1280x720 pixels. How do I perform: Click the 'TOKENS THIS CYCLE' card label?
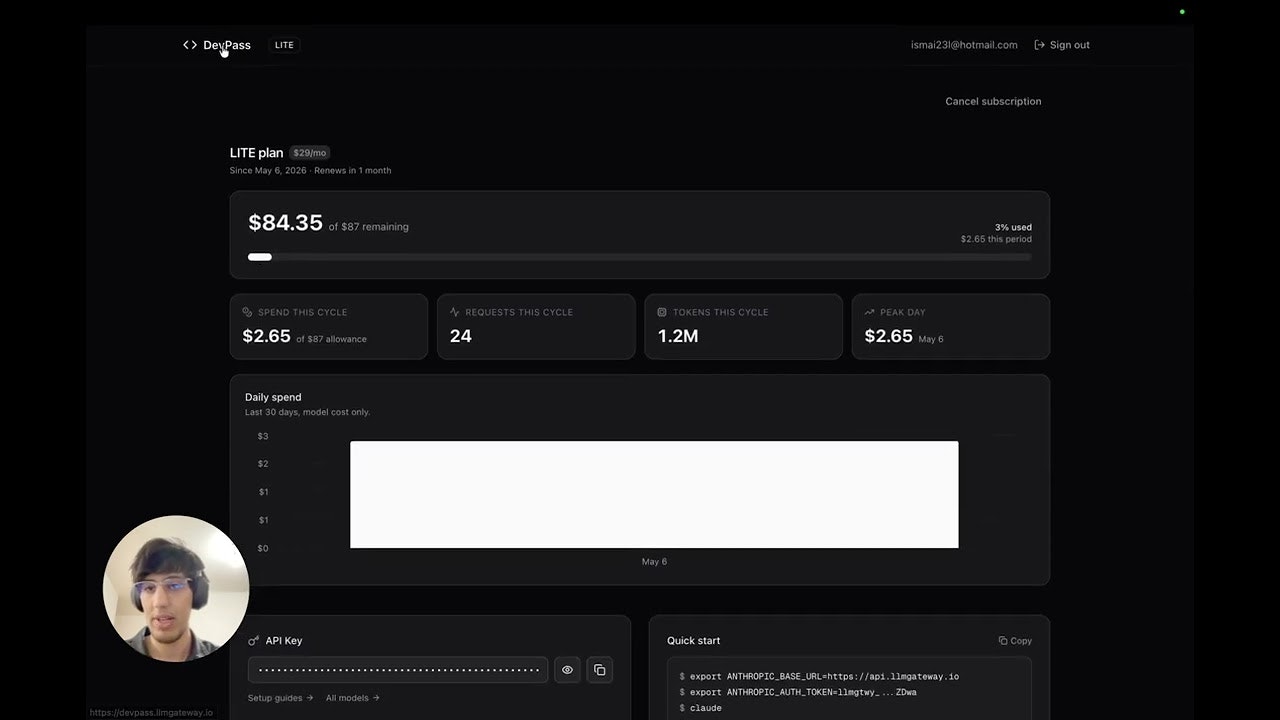[x=721, y=312]
